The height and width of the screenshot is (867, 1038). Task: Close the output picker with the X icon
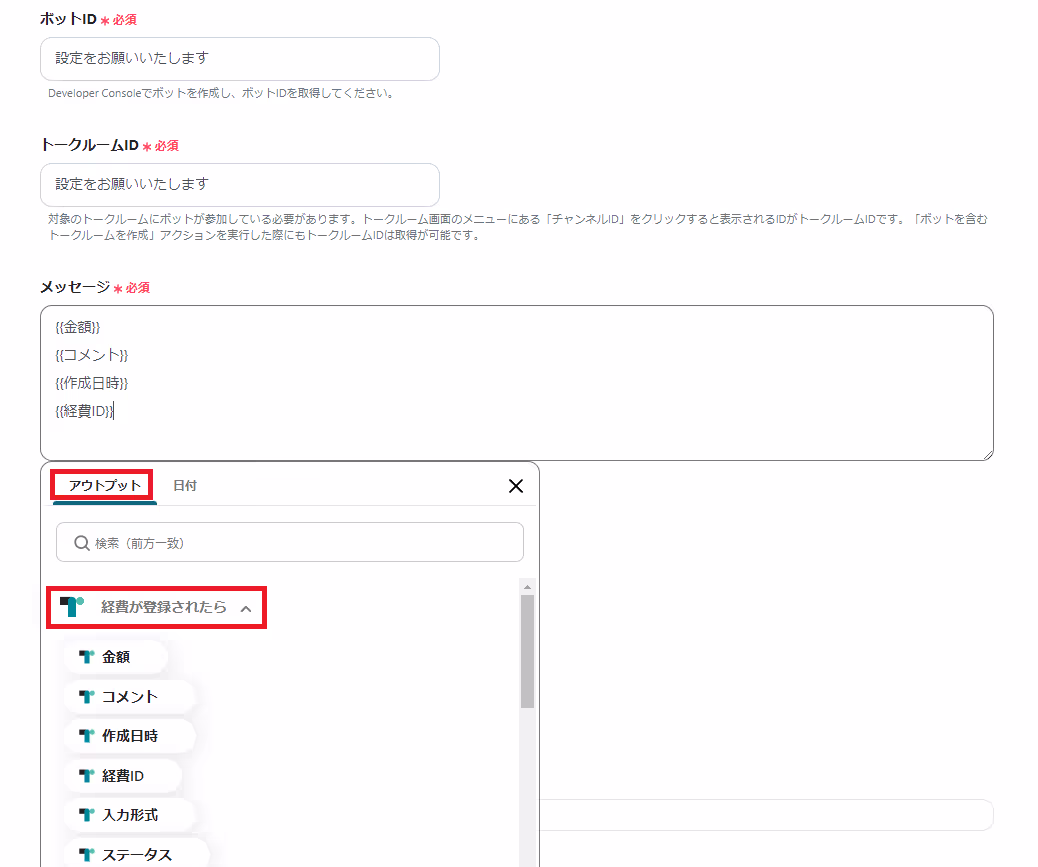516,486
